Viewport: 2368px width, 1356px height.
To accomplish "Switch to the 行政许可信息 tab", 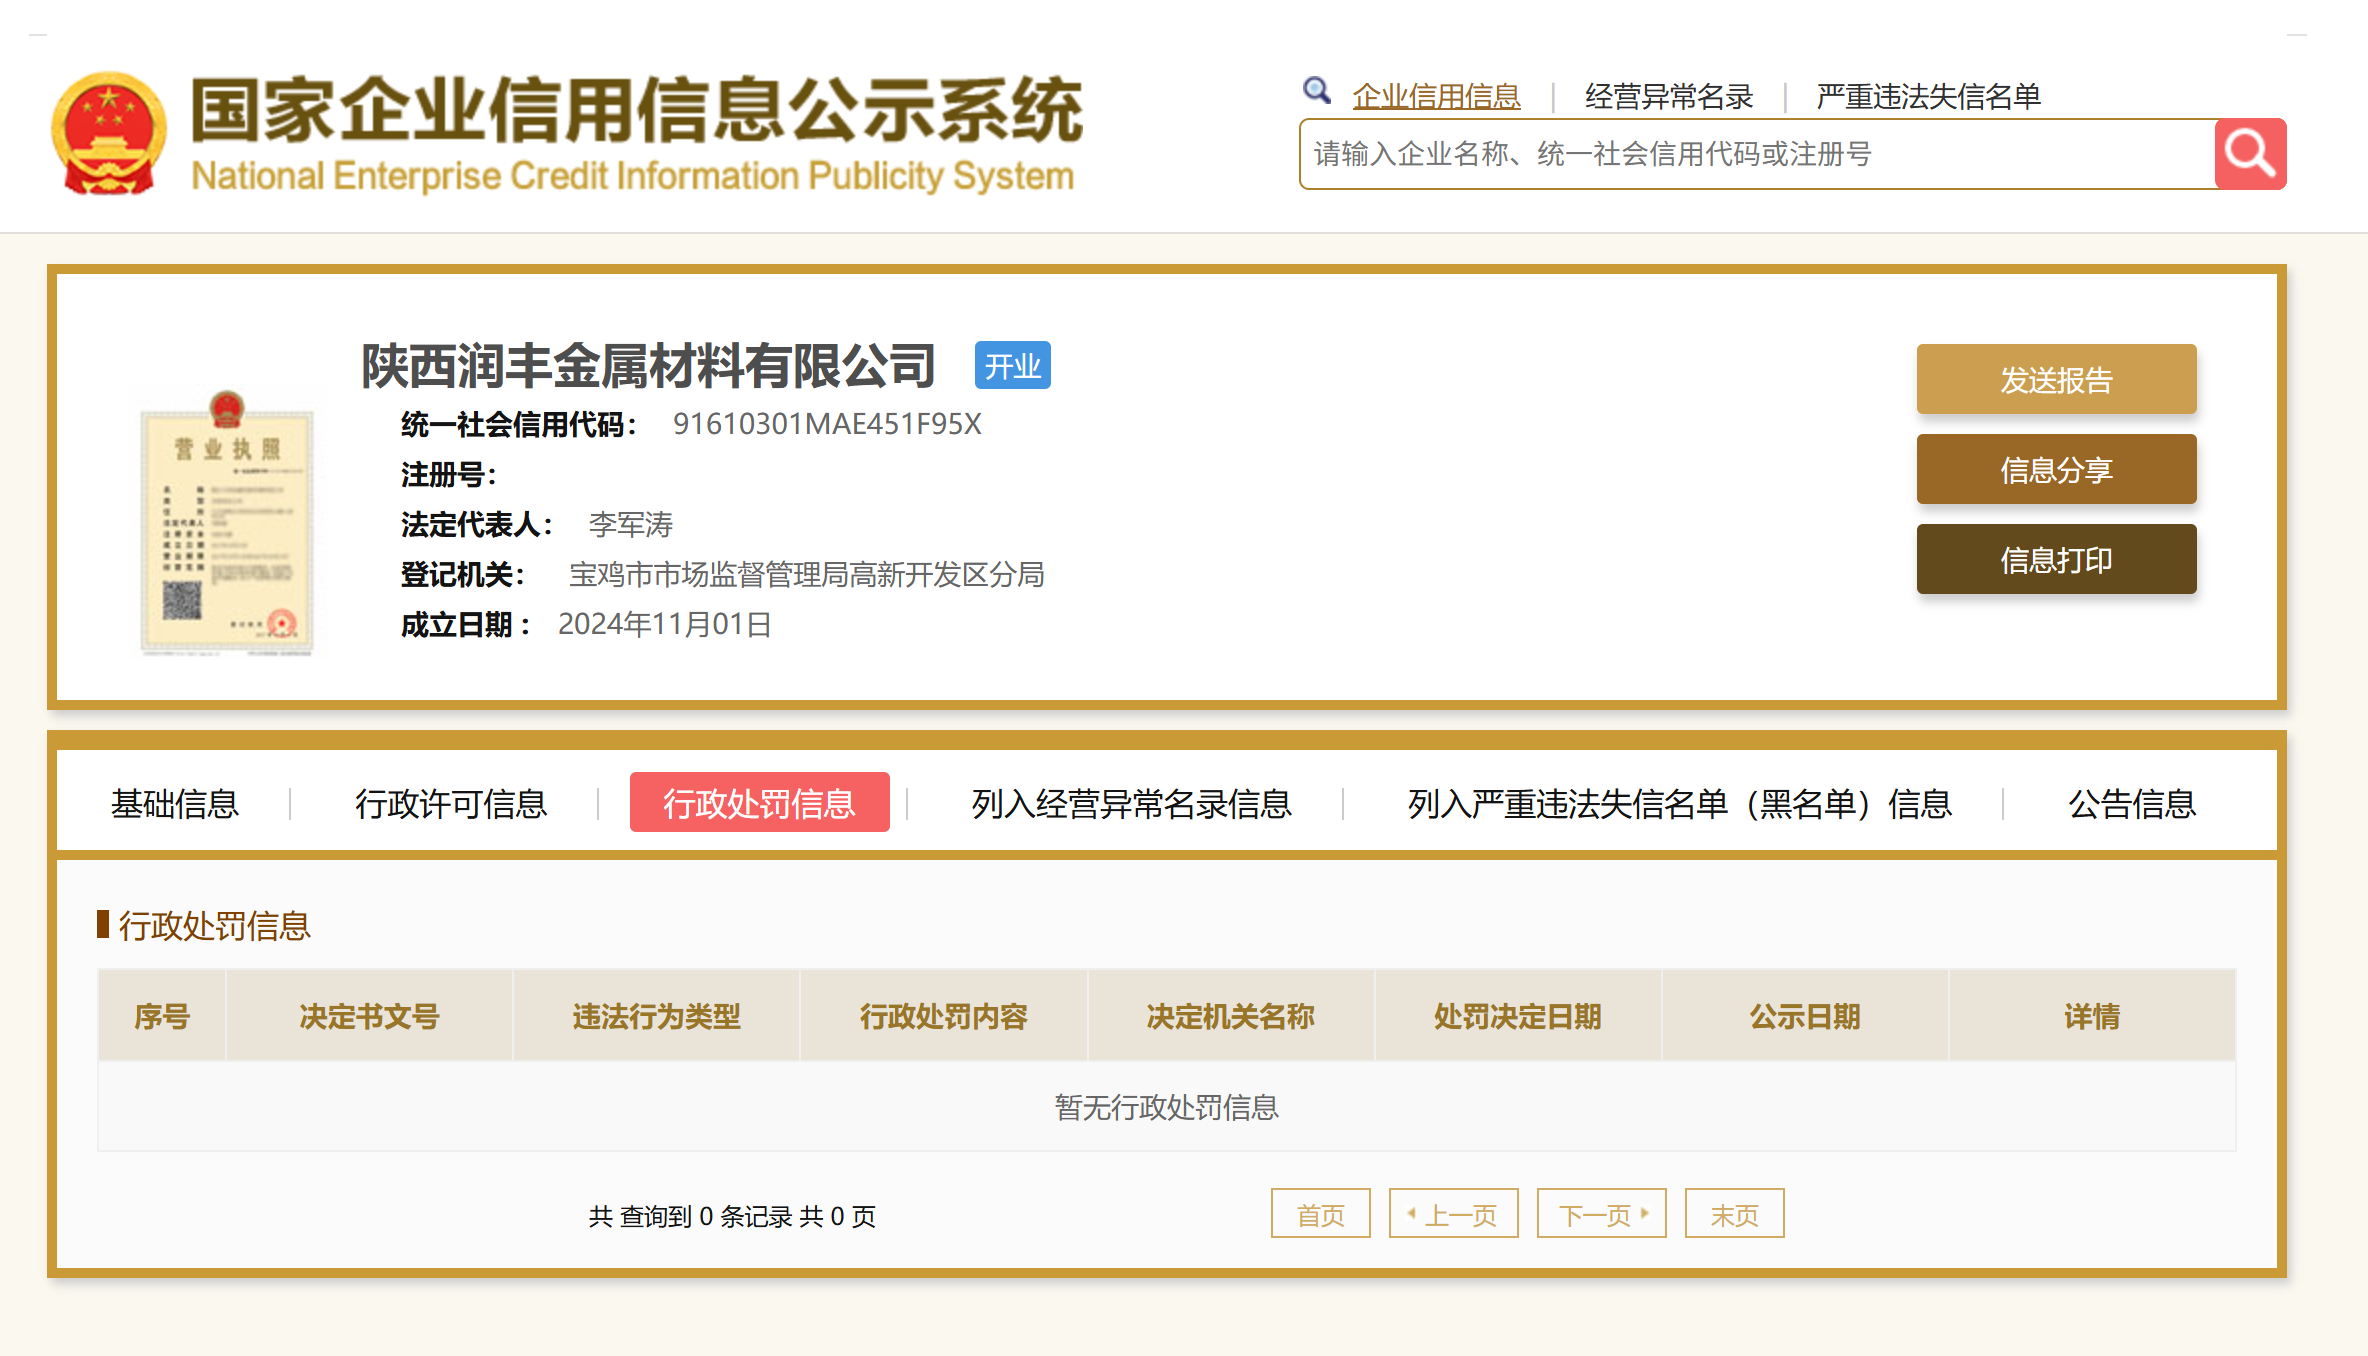I will [x=451, y=803].
